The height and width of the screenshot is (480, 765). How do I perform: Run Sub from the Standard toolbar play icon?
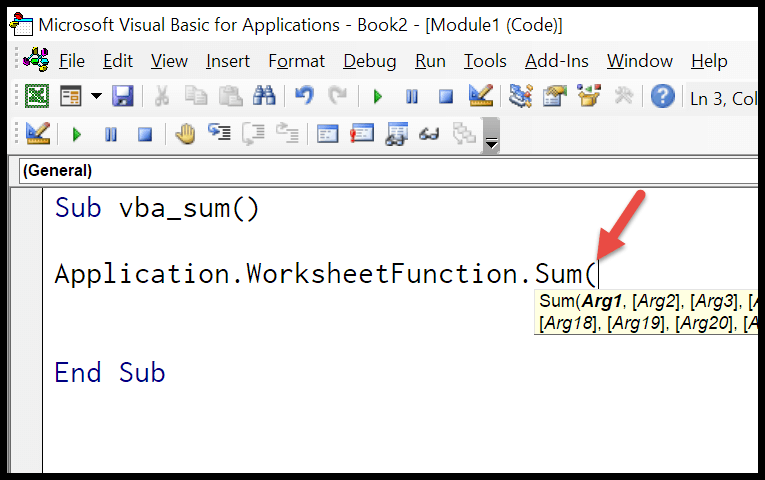(377, 96)
